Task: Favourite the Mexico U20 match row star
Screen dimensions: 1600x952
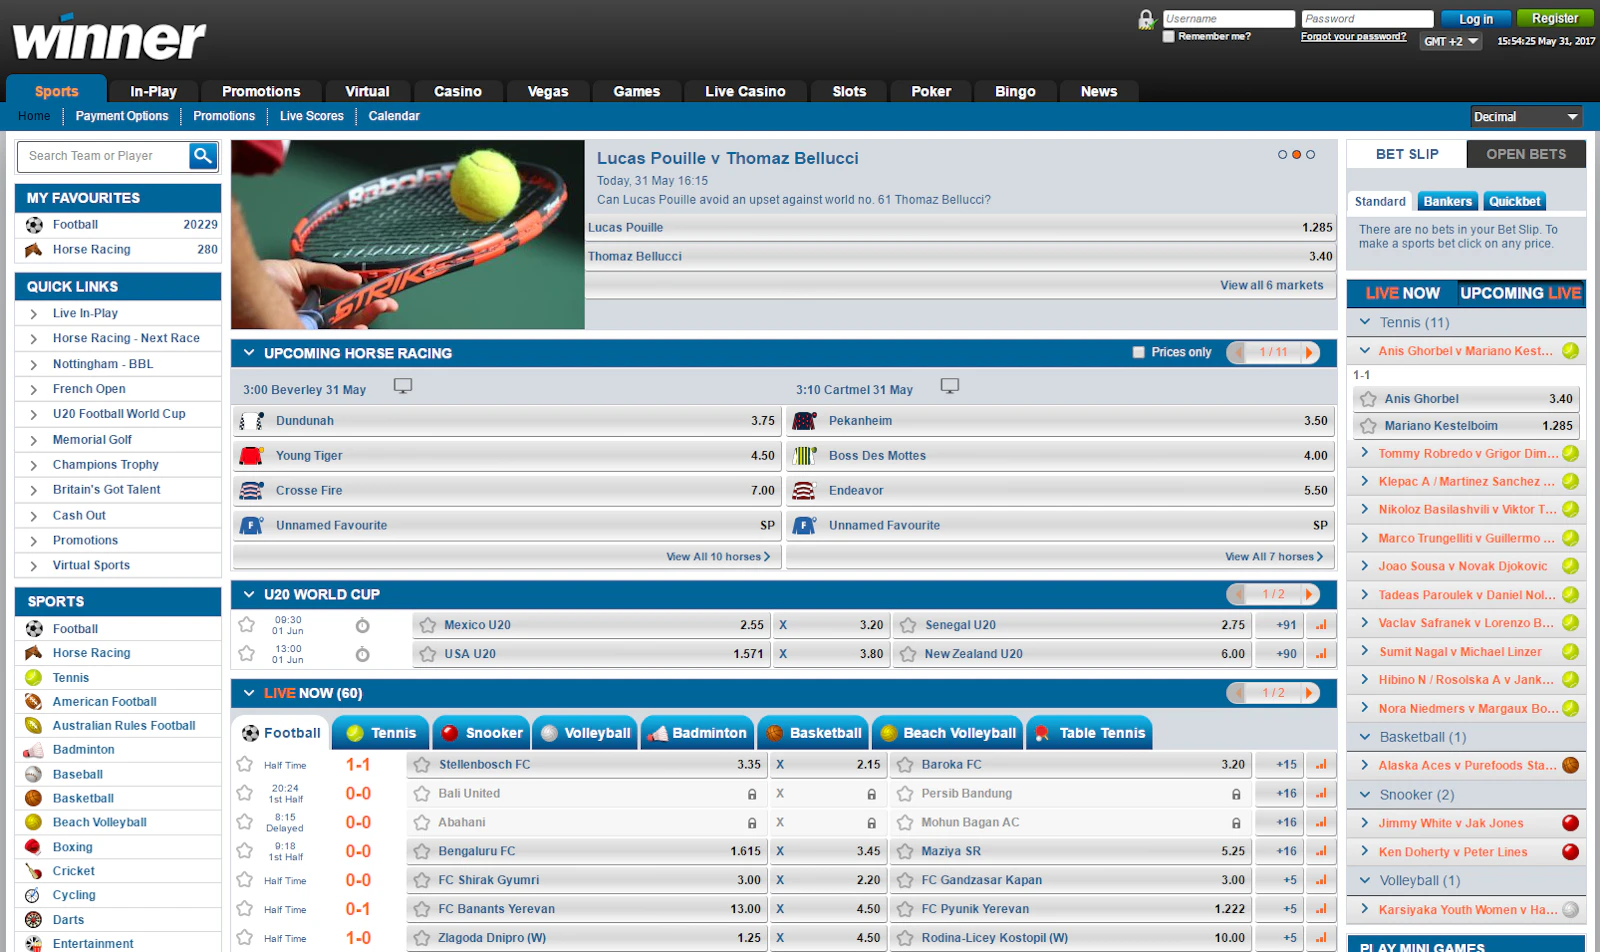Action: 247,625
